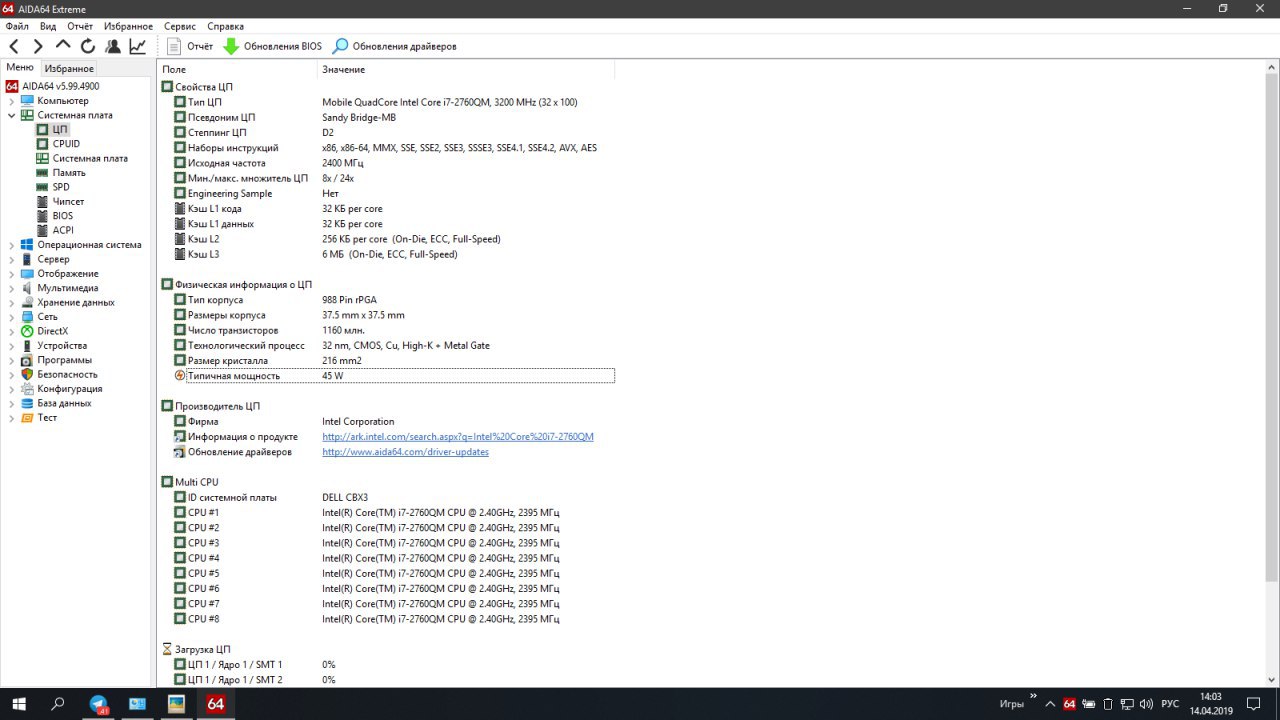Viewport: 1280px width, 720px height.
Task: Open the Файл menu
Action: [x=17, y=26]
